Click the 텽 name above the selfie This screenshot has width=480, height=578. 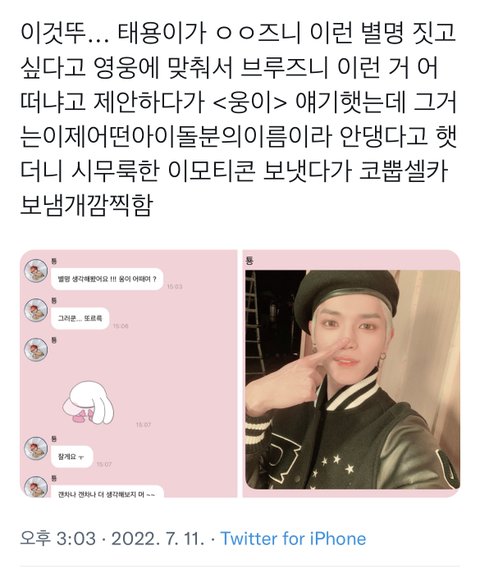tap(250, 261)
